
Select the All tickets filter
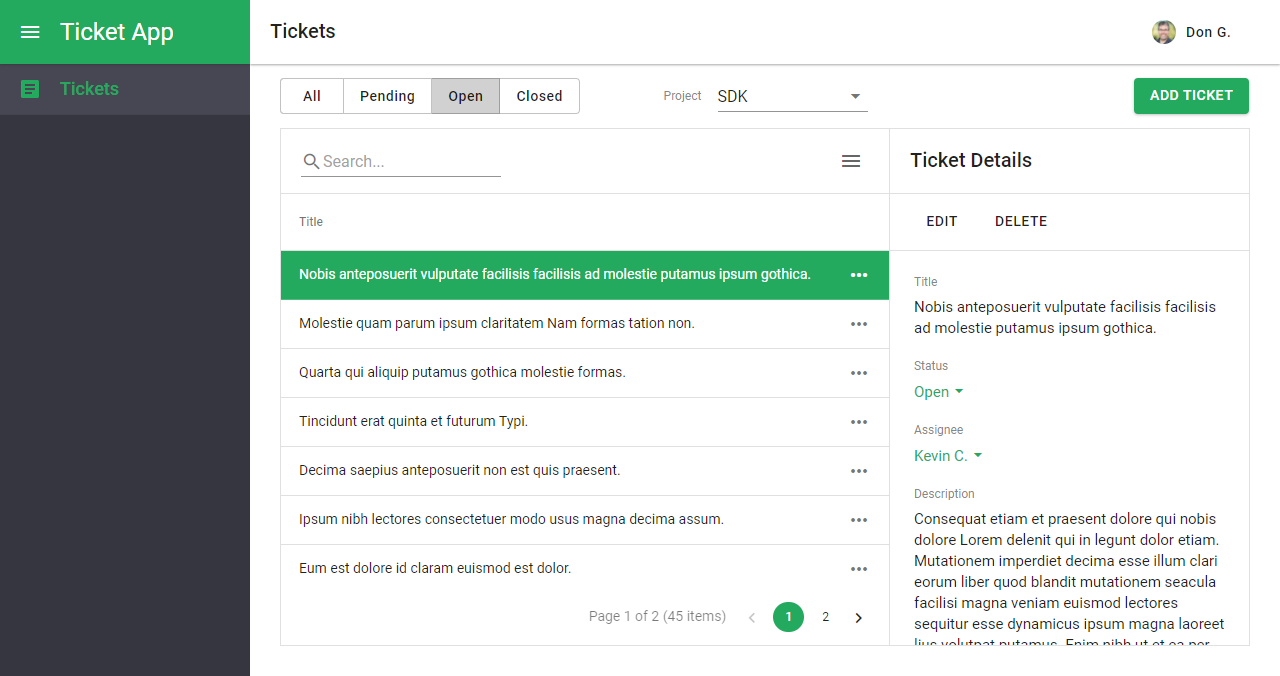[x=311, y=96]
